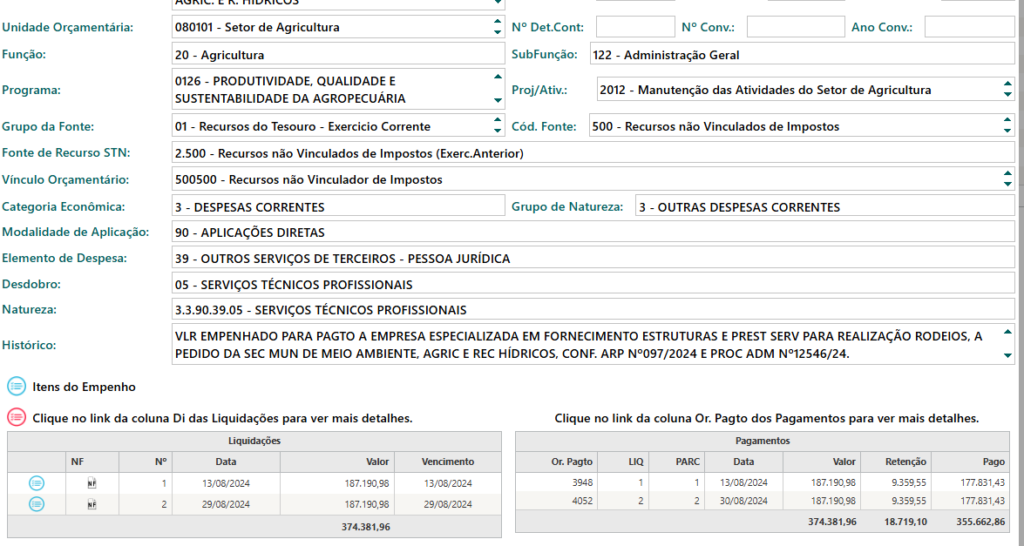Click the NF document icon in liquidação 2
The height and width of the screenshot is (546, 1024).
pos(92,505)
